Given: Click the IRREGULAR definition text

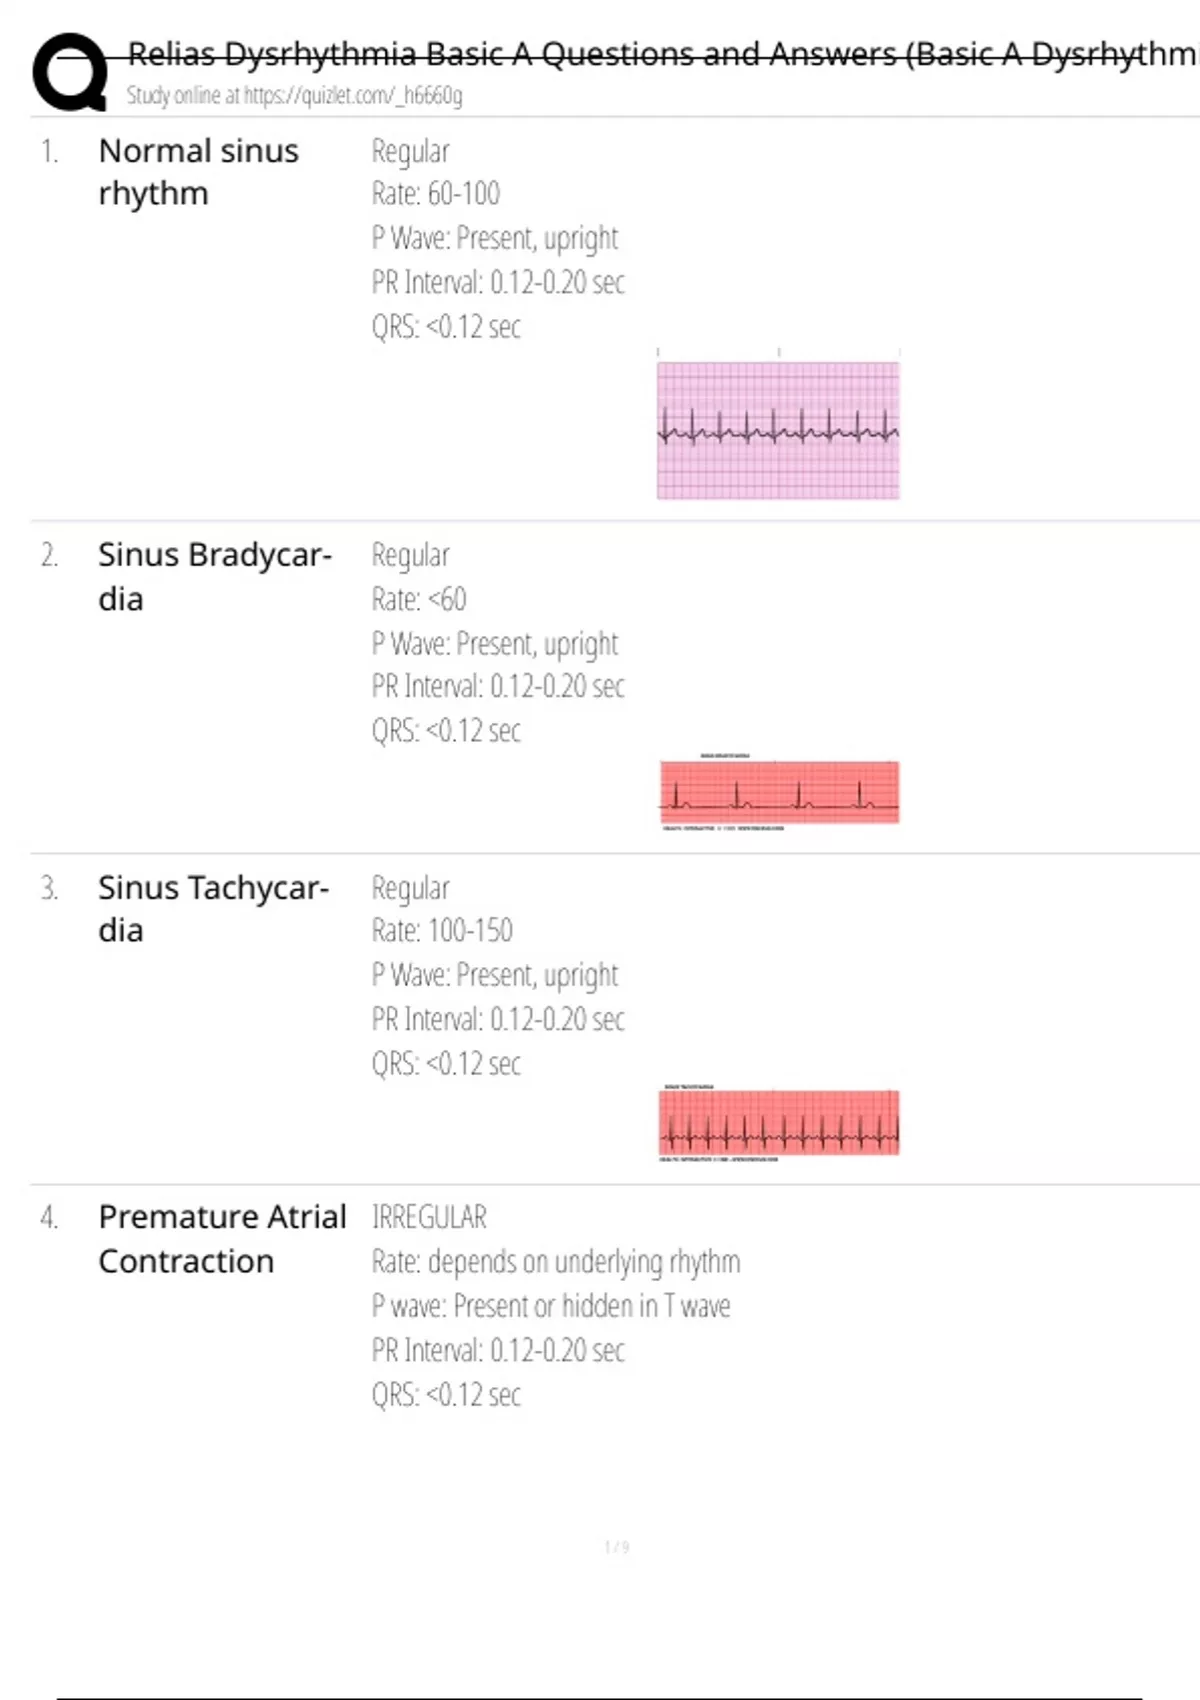Looking at the screenshot, I should point(429,1217).
